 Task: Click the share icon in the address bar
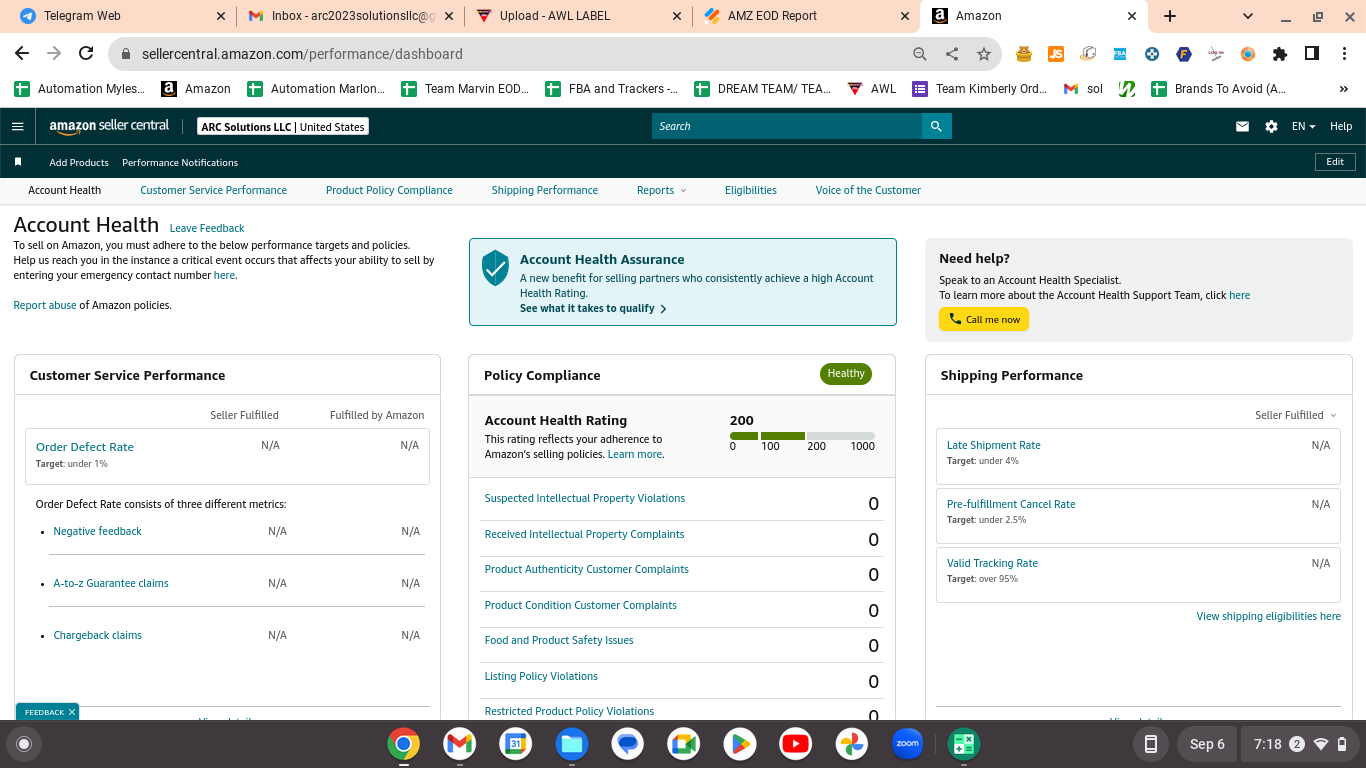[x=952, y=54]
